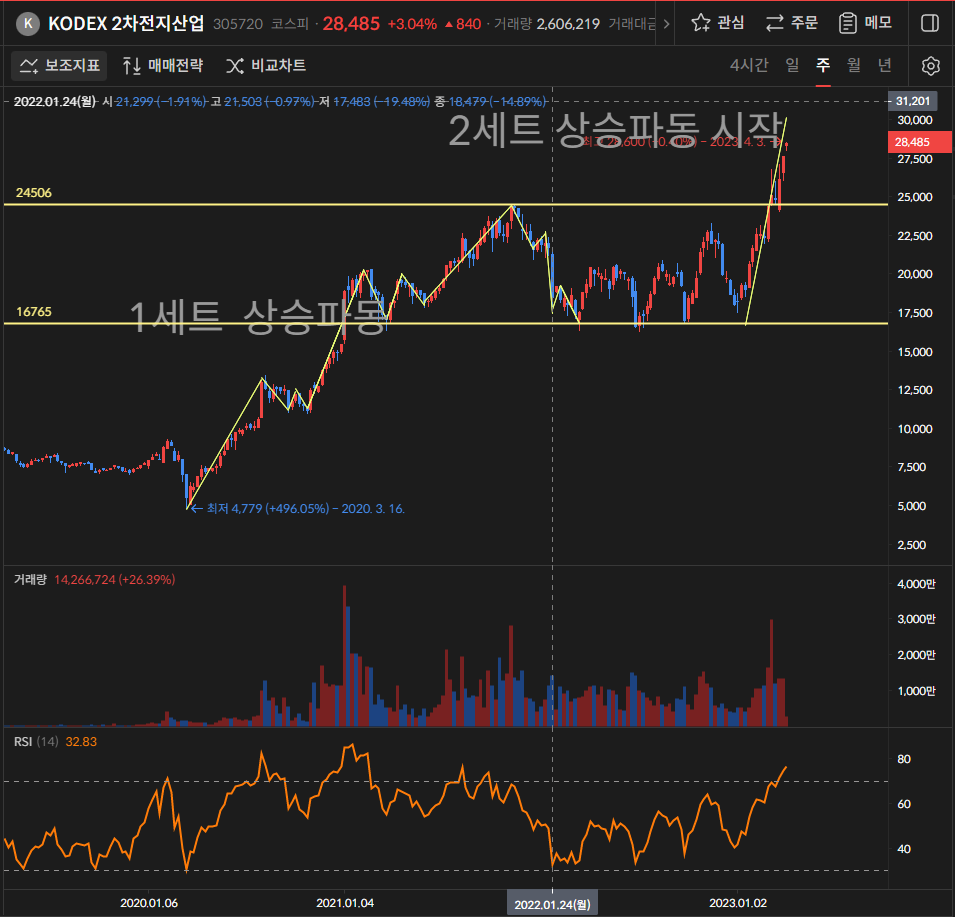Click the current price 28,485 in header
This screenshot has height=917, width=955.
coord(351,24)
